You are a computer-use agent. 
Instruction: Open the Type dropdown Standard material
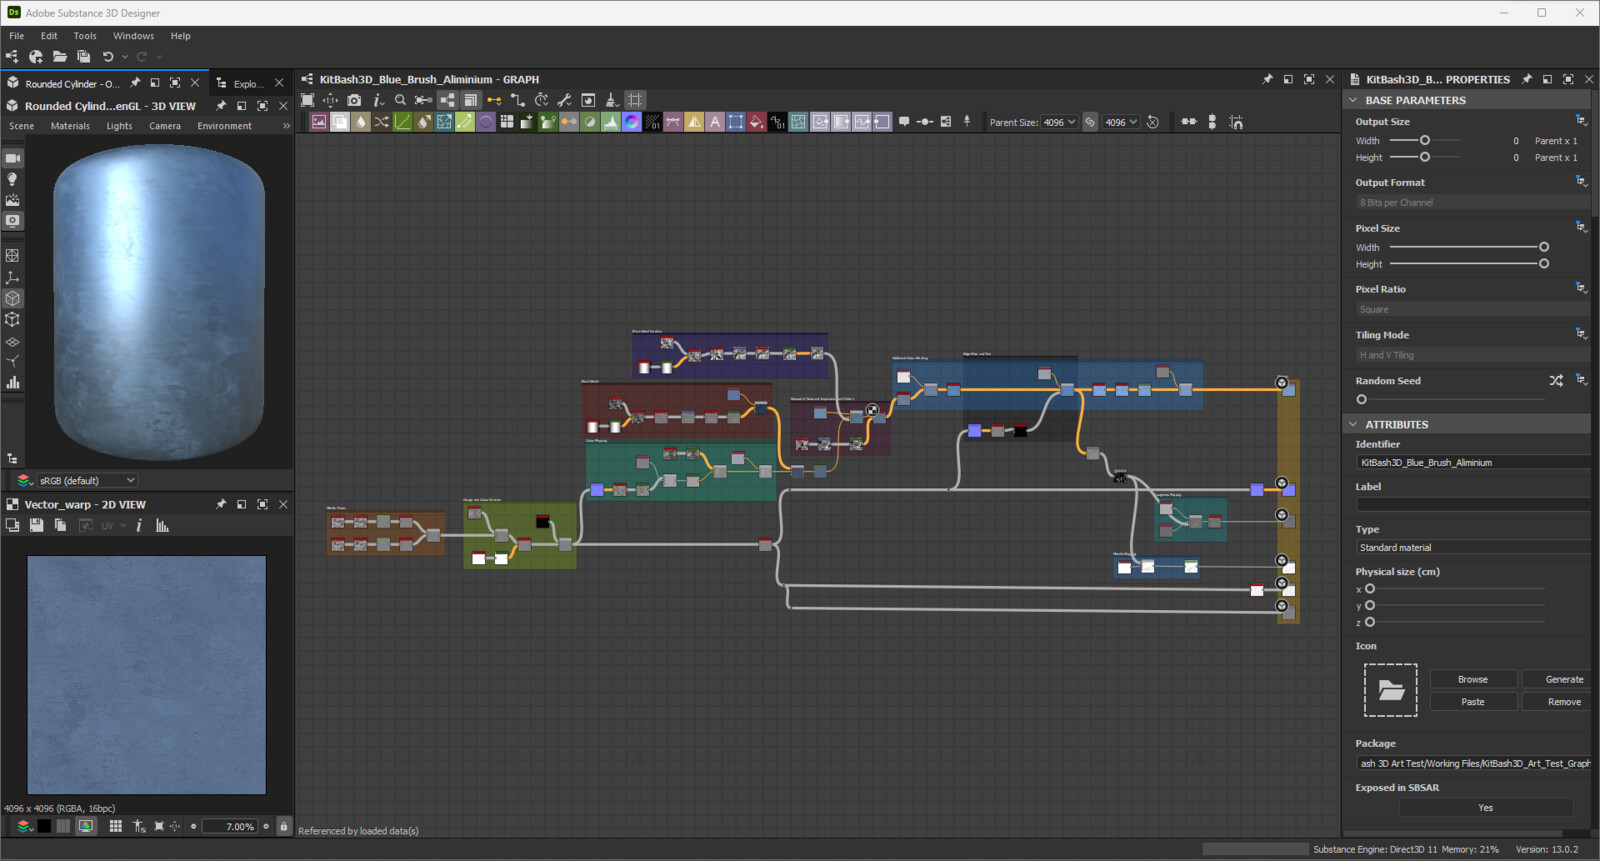tap(1472, 548)
